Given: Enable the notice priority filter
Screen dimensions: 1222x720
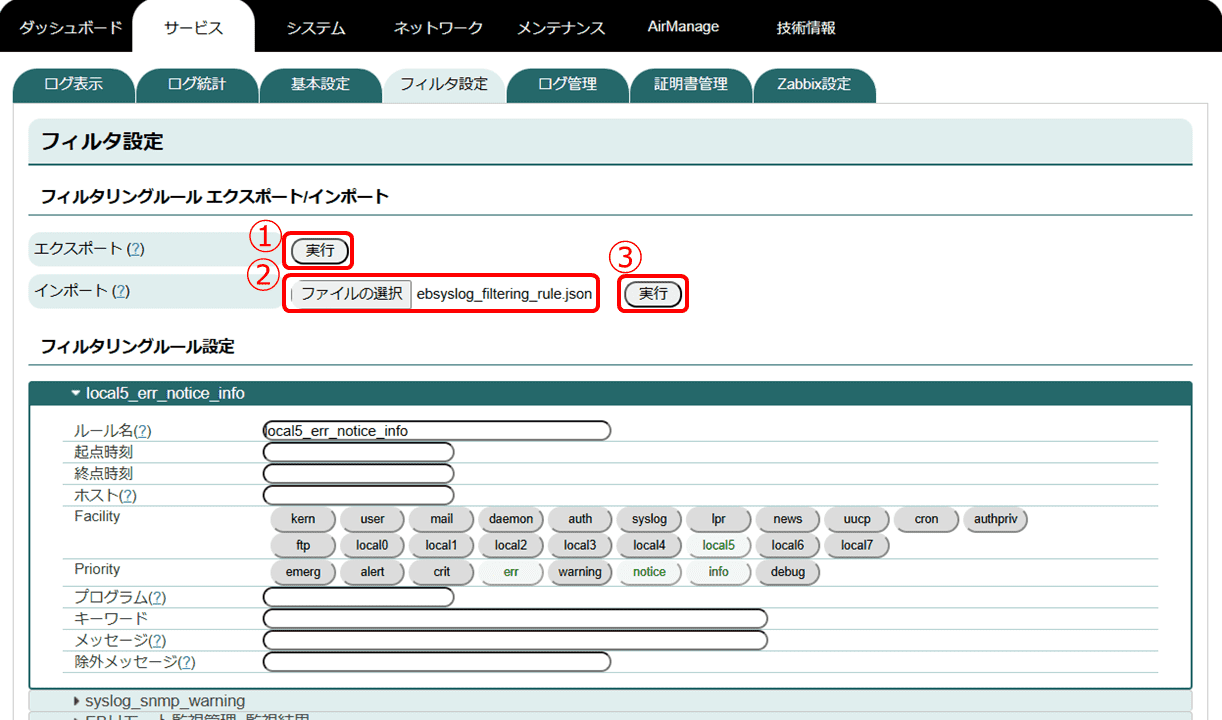Looking at the screenshot, I should [x=650, y=571].
